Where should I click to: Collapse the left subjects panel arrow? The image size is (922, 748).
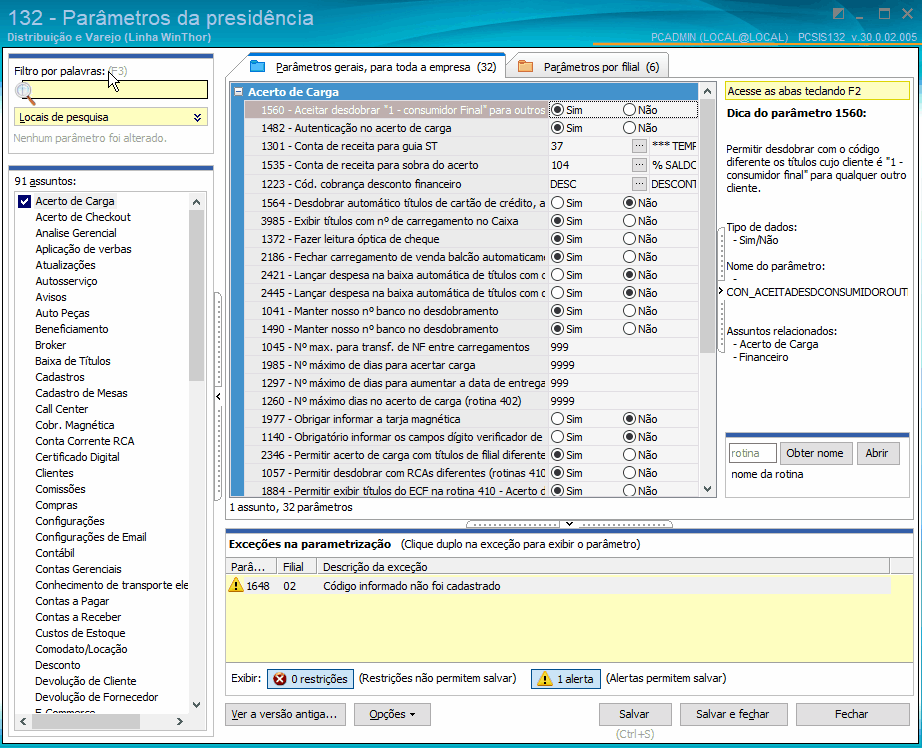218,396
